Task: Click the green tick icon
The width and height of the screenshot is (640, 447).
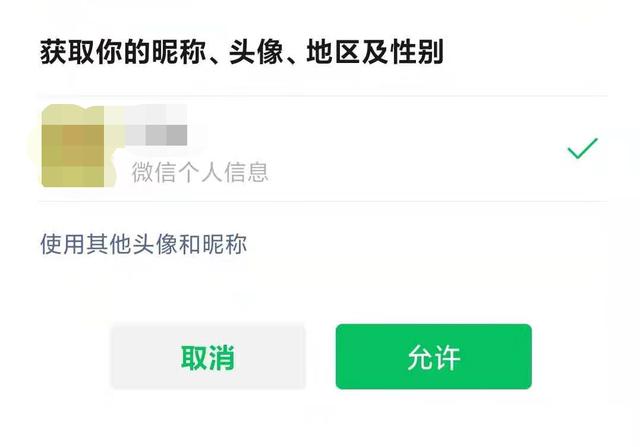Action: pyautogui.click(x=582, y=150)
